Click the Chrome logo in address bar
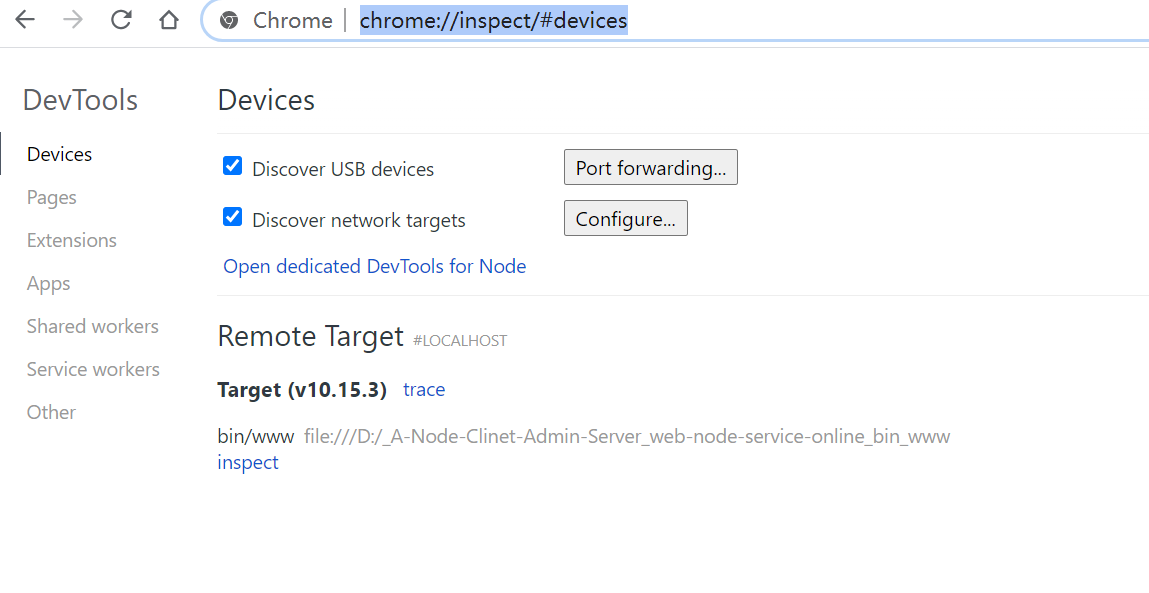 click(229, 21)
